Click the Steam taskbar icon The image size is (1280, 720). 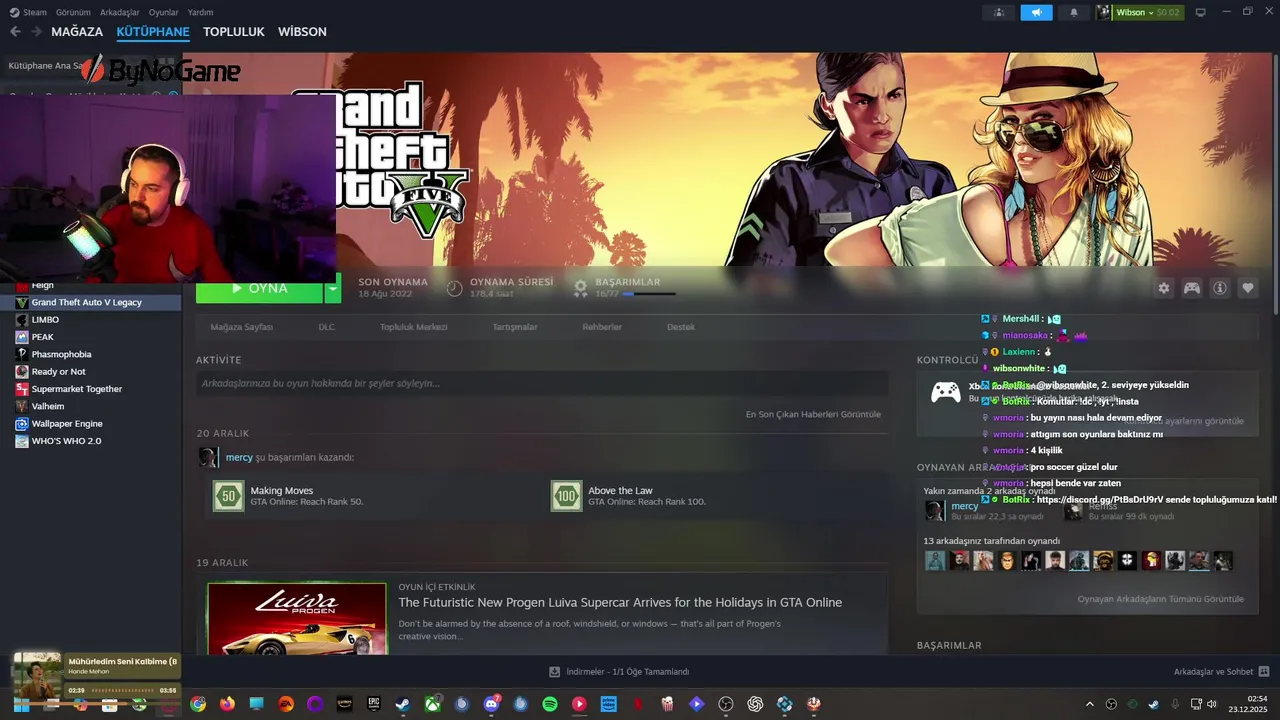click(403, 704)
